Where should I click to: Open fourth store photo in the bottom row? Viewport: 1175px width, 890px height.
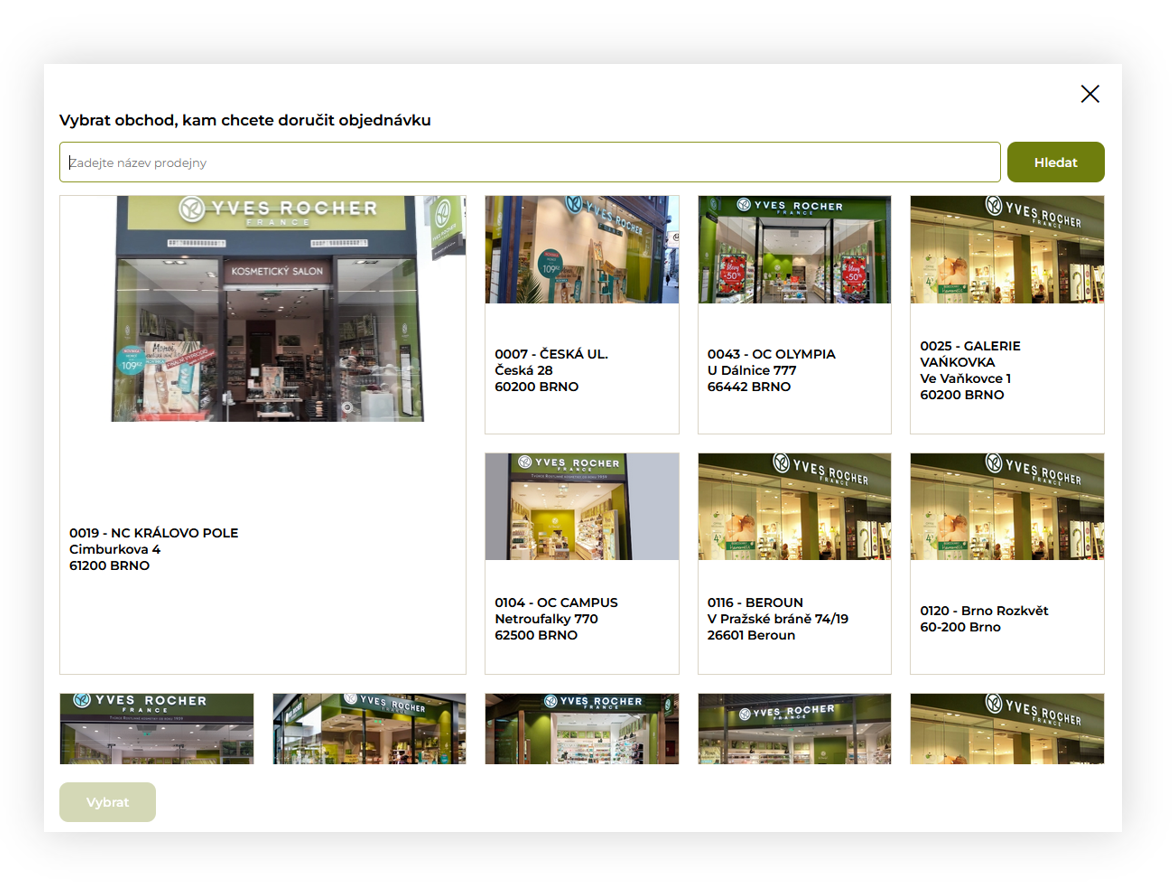pyautogui.click(x=794, y=729)
